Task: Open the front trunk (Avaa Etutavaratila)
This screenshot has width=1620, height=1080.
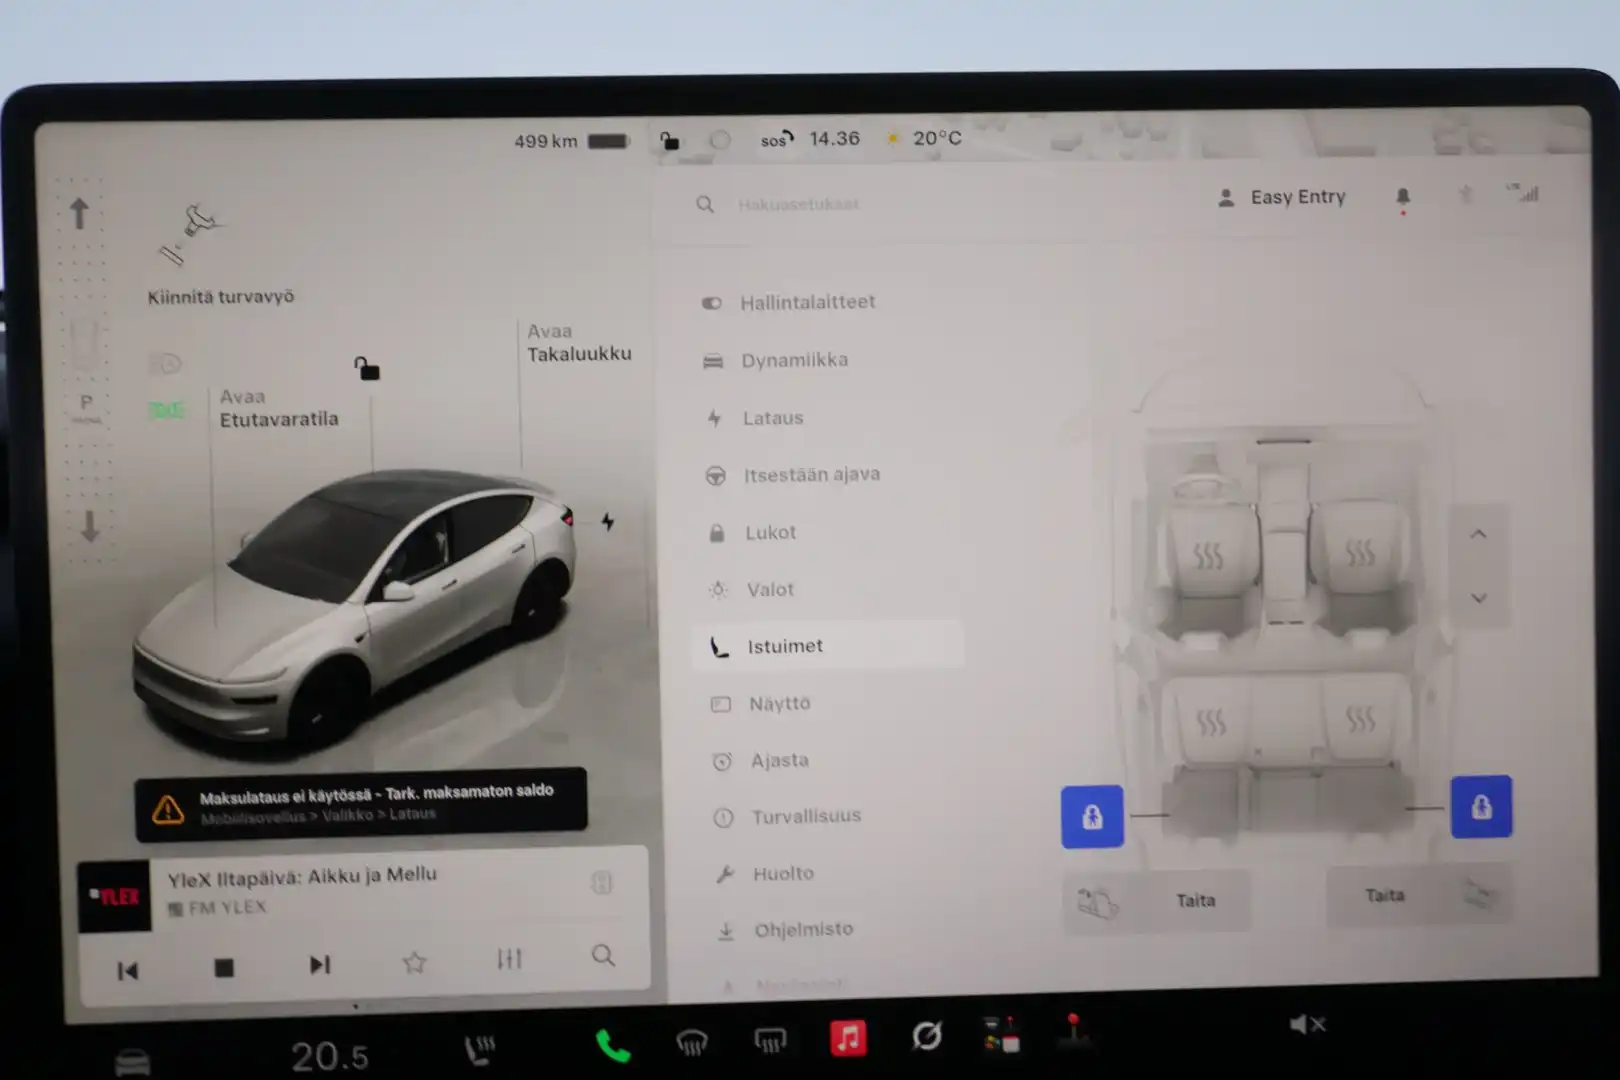Action: [279, 408]
